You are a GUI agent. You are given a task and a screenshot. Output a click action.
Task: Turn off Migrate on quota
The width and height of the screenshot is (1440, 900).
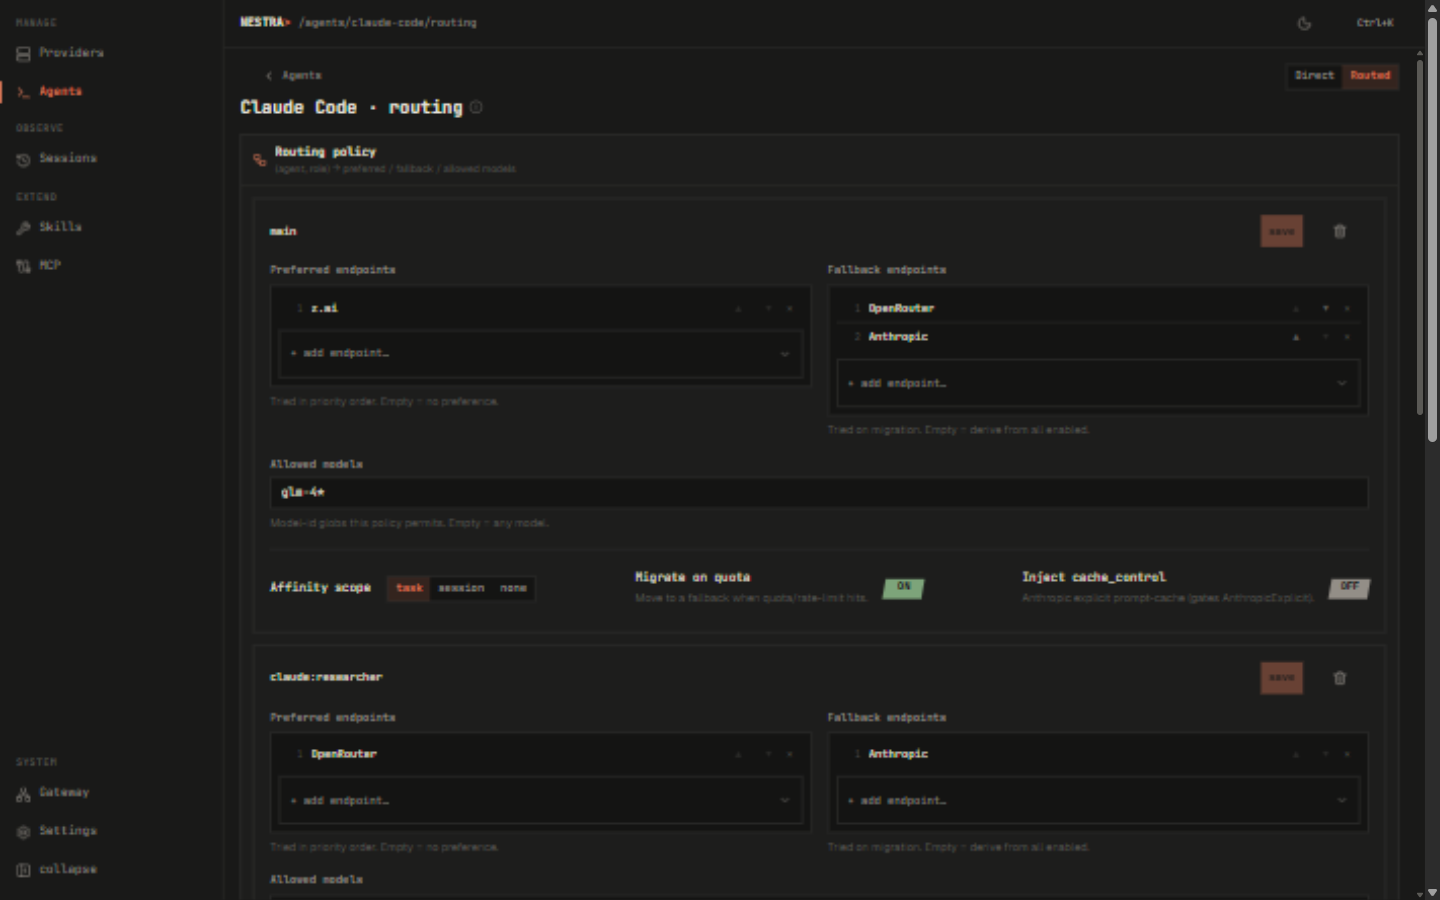click(903, 588)
